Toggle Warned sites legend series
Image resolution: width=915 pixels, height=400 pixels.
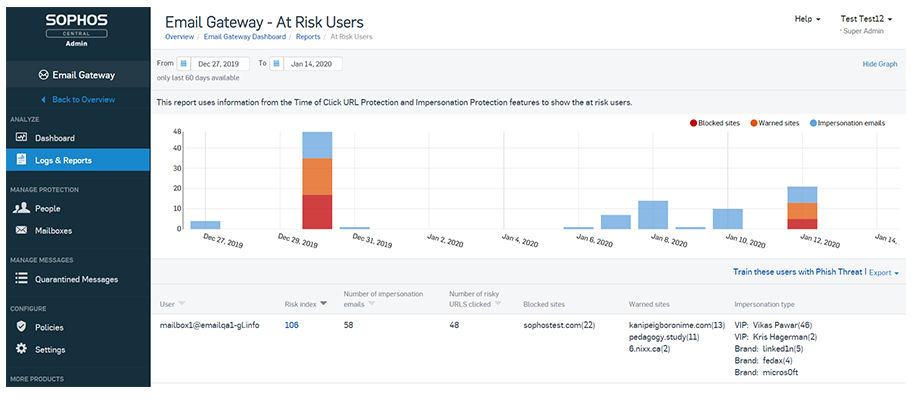(775, 123)
